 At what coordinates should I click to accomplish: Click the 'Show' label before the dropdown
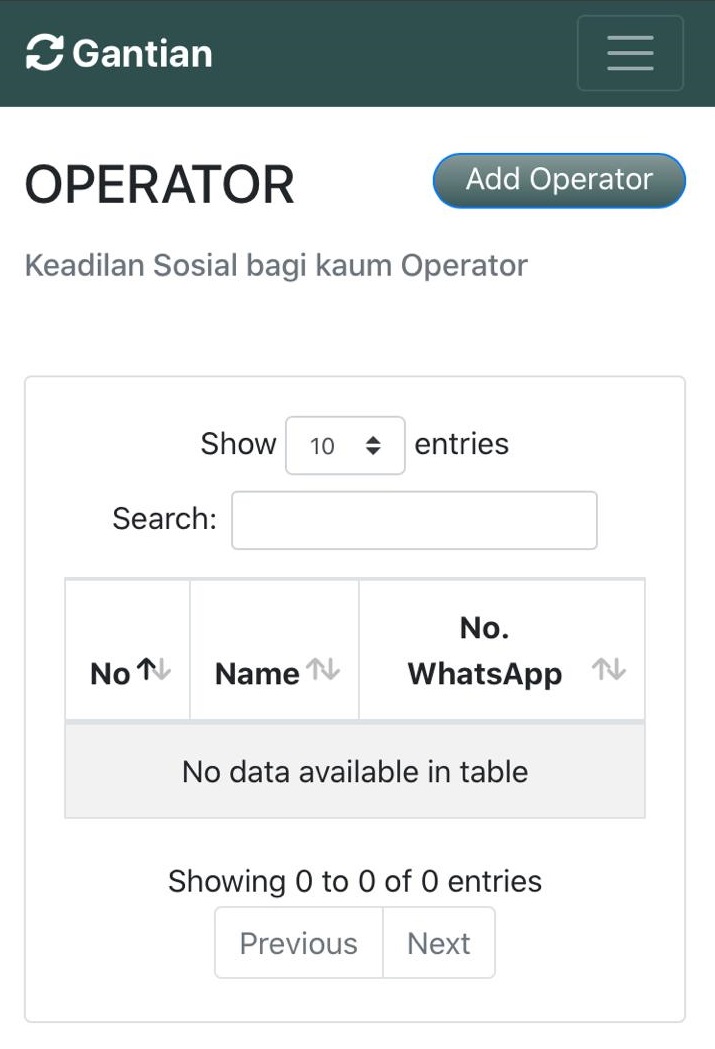(x=238, y=444)
